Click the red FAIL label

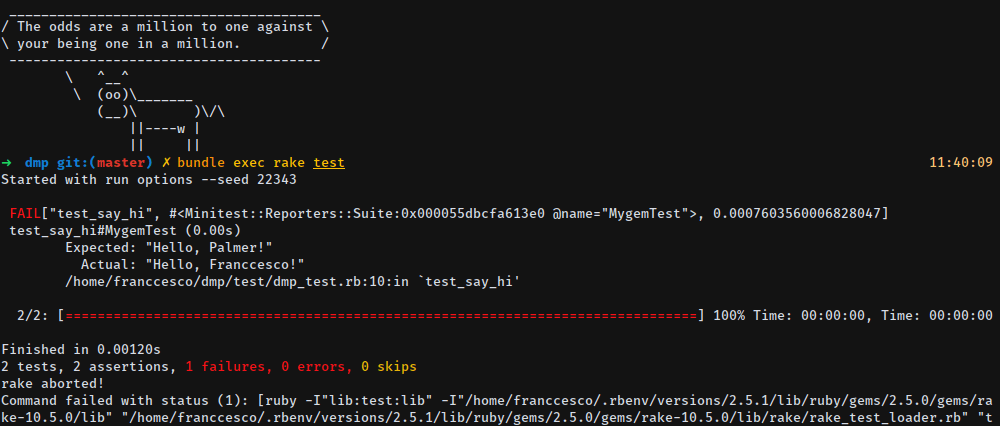point(26,214)
